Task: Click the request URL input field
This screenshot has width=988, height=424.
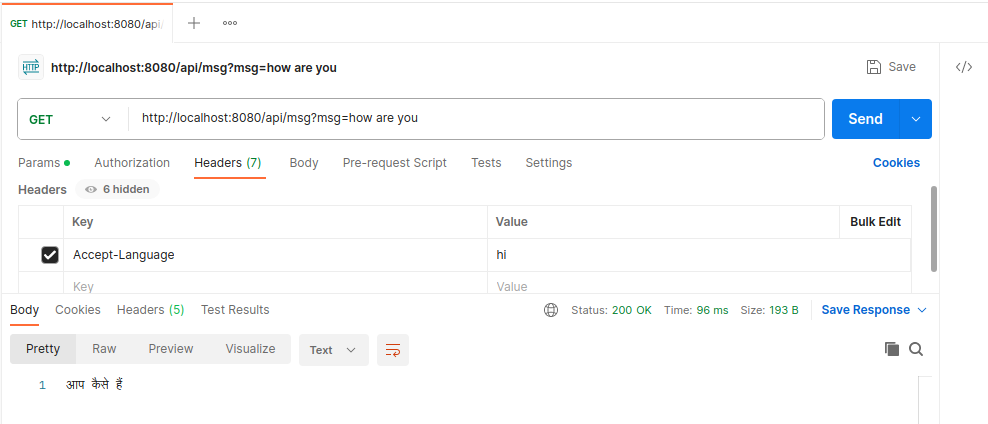Action: pyautogui.click(x=476, y=118)
